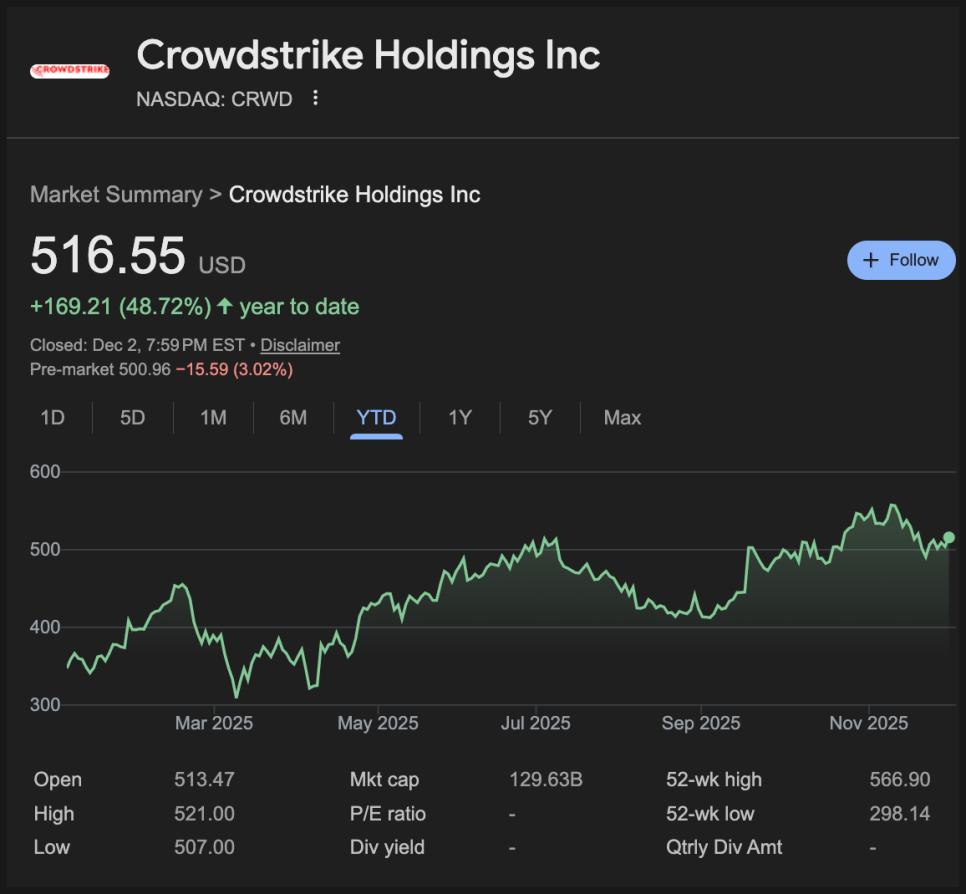Viewport: 966px width, 894px height.
Task: Open the Max range chart
Action: [622, 418]
